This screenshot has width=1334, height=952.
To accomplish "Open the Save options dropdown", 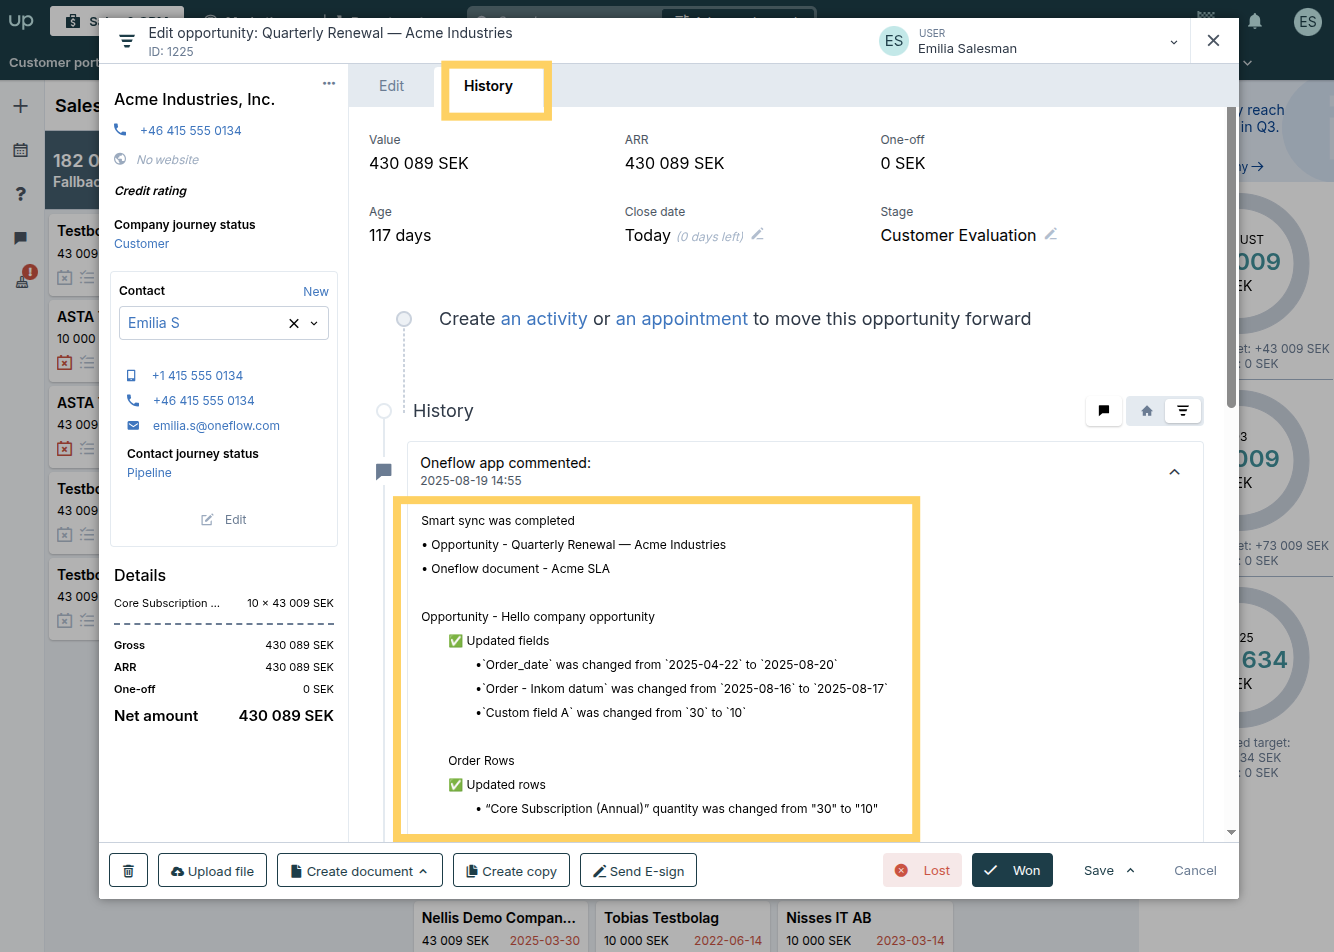I will tap(1131, 870).
